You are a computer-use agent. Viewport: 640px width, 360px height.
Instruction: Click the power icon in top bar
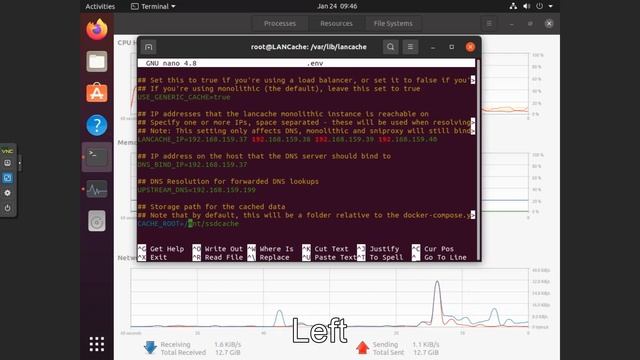(x=540, y=6)
